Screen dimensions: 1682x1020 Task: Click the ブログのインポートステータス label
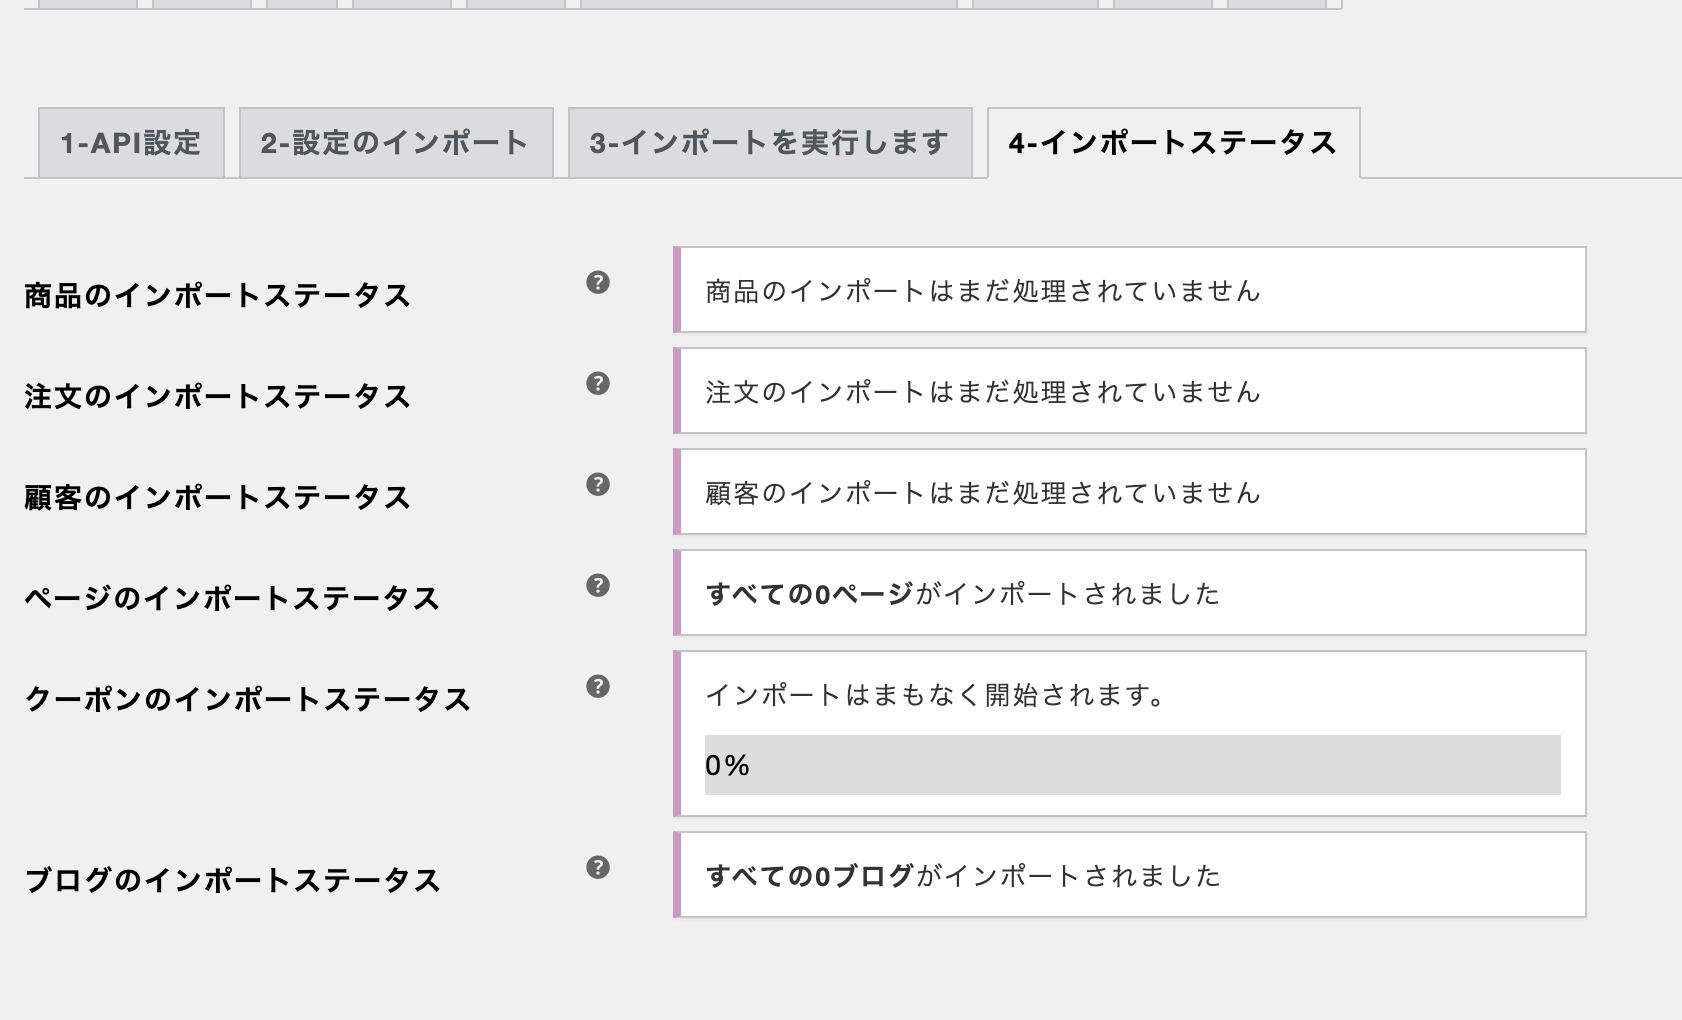click(x=232, y=880)
